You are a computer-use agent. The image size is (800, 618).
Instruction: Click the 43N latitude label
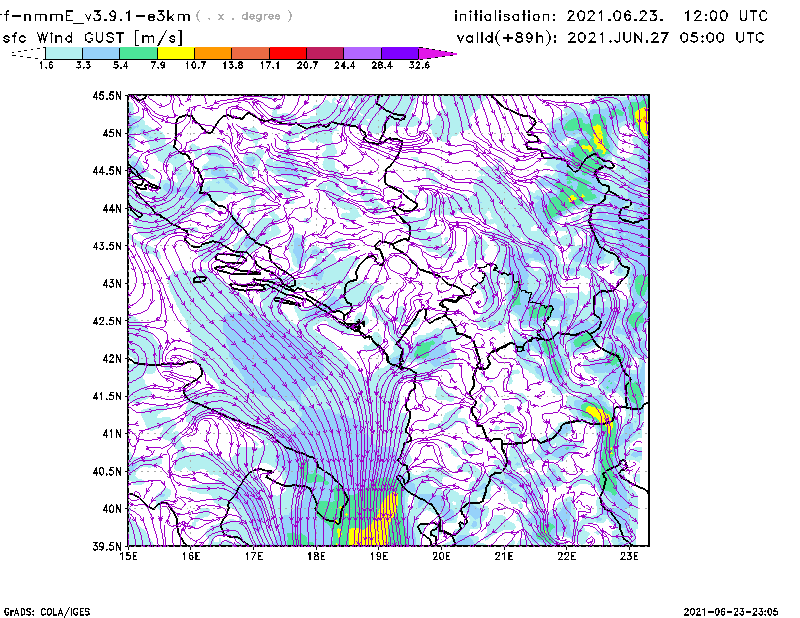[112, 283]
